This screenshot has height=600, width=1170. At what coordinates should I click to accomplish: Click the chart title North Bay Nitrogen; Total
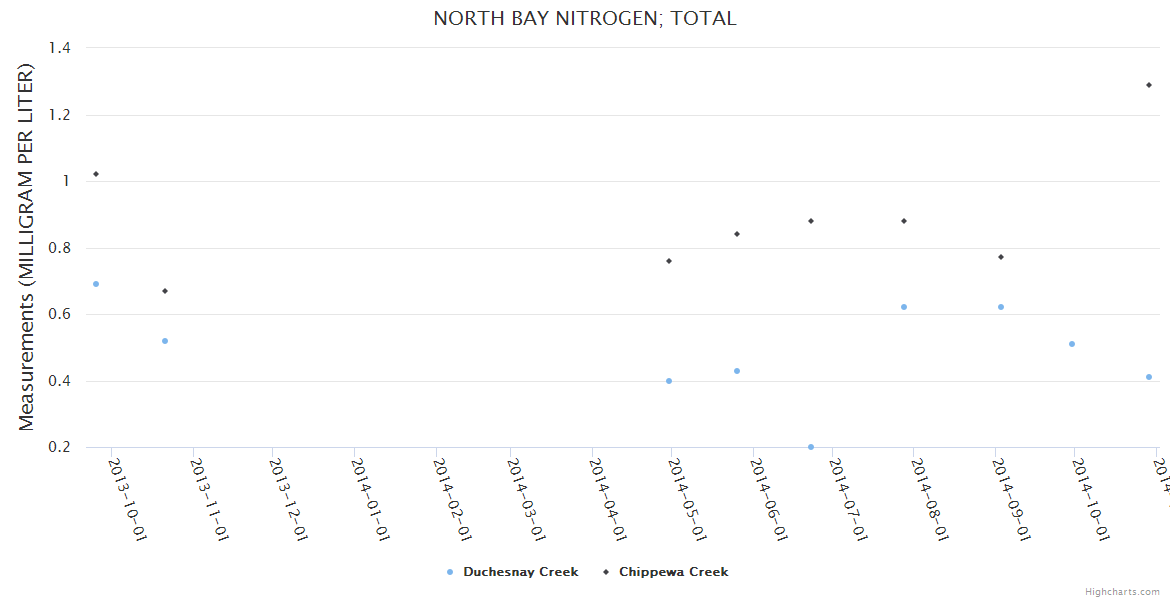(x=584, y=19)
